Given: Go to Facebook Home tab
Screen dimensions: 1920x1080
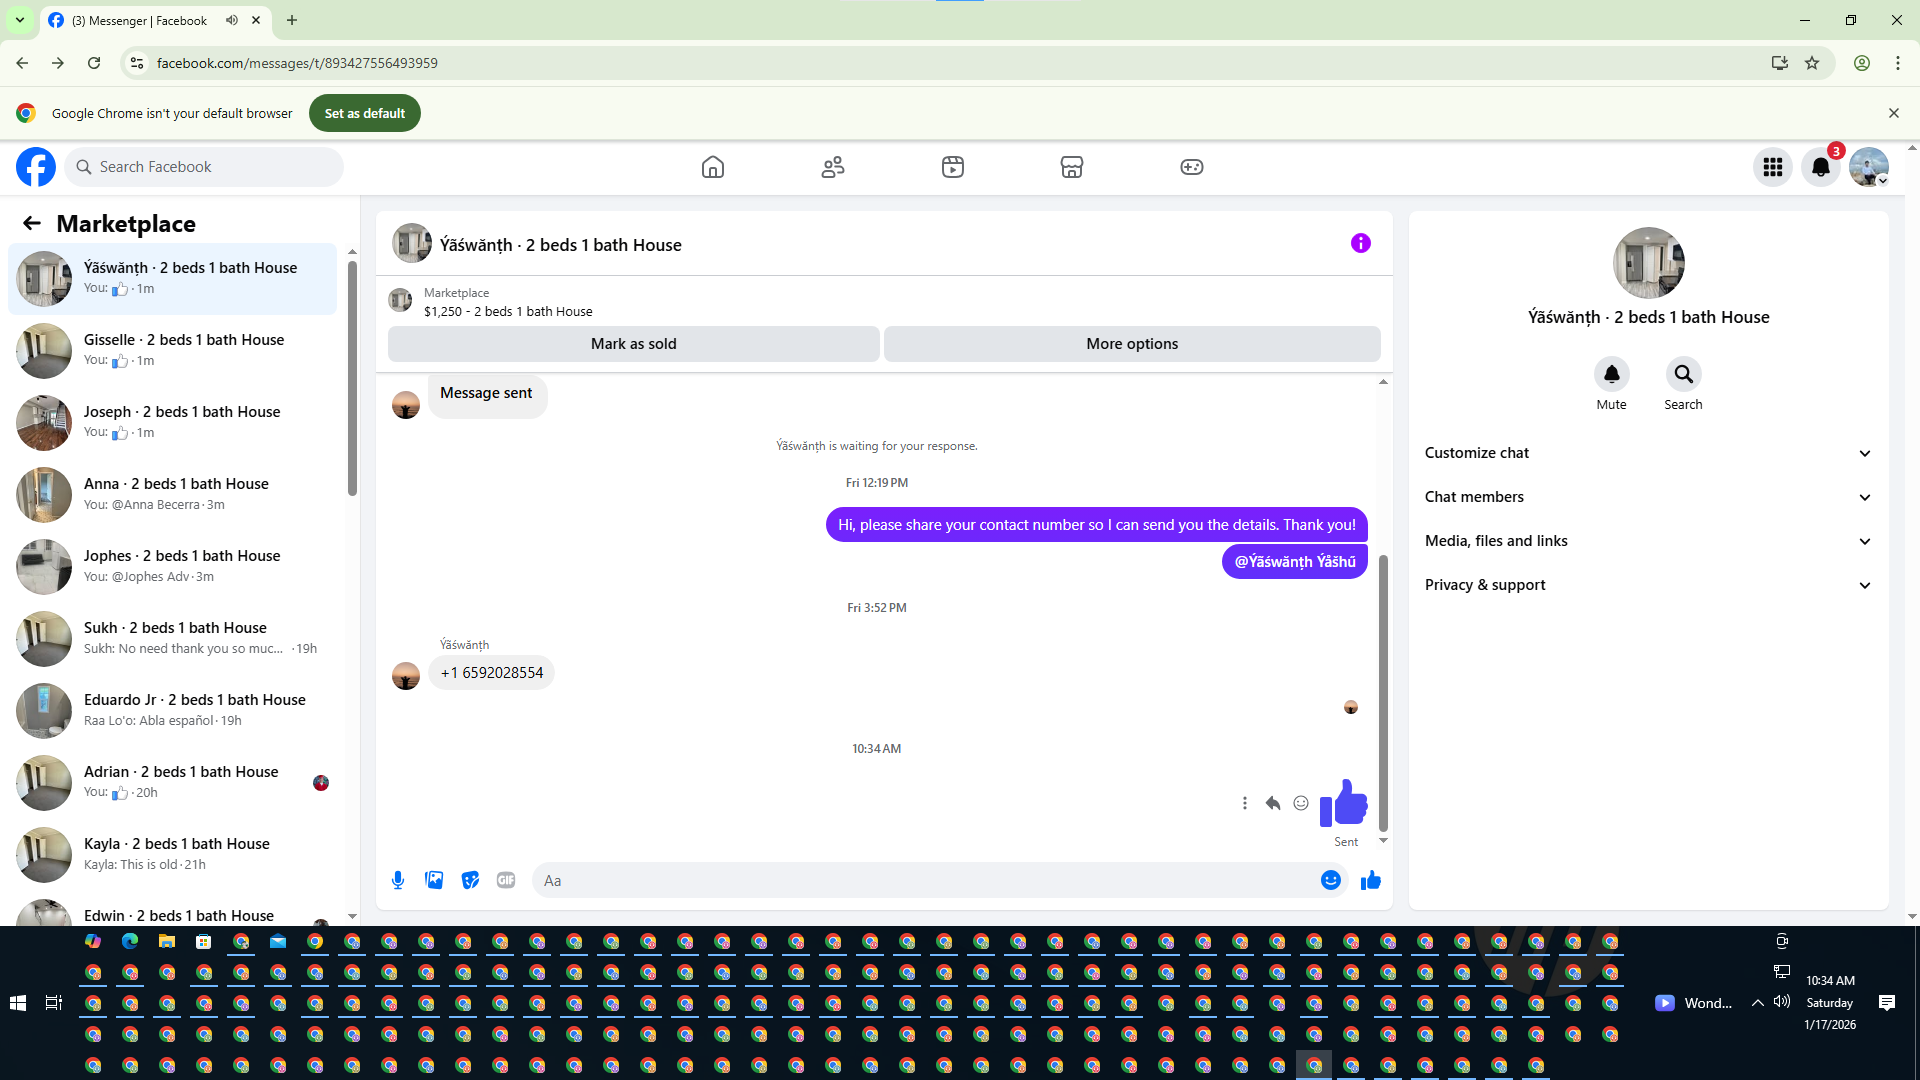Looking at the screenshot, I should (712, 167).
